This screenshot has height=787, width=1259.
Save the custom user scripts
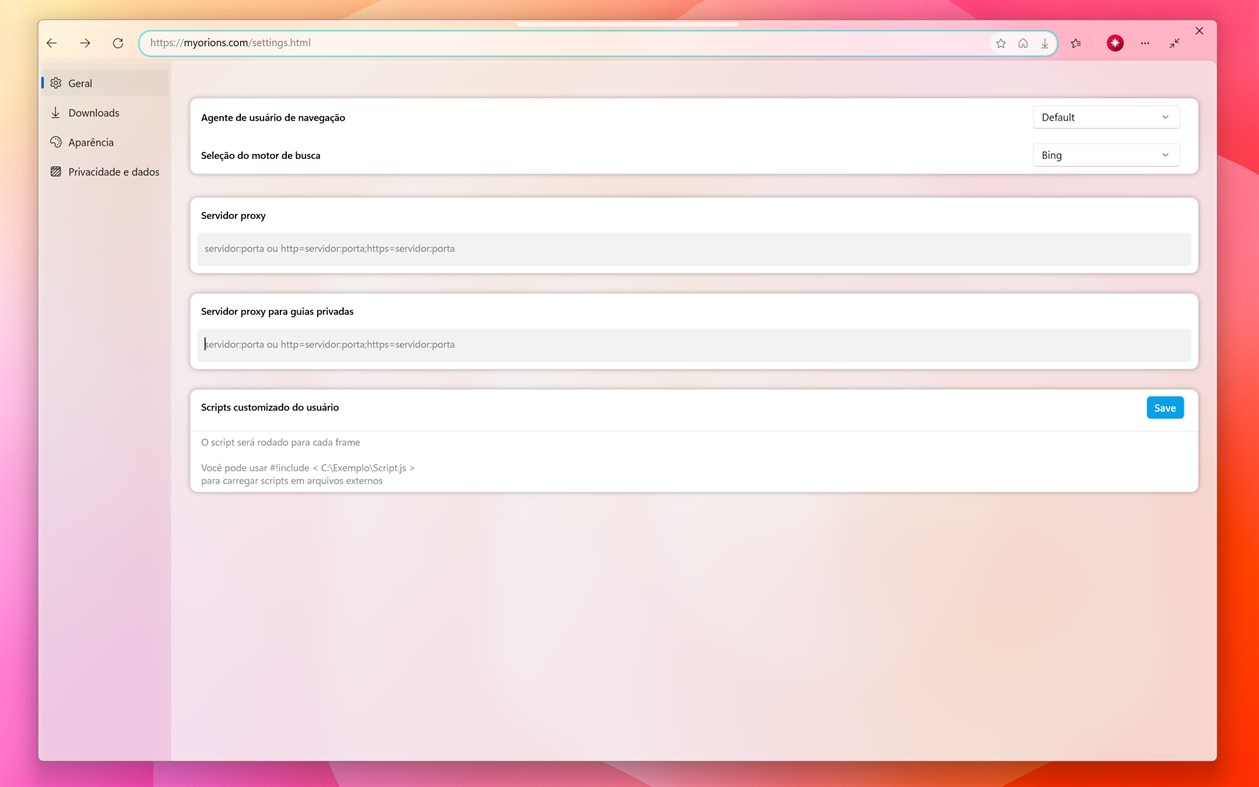[x=1164, y=407]
